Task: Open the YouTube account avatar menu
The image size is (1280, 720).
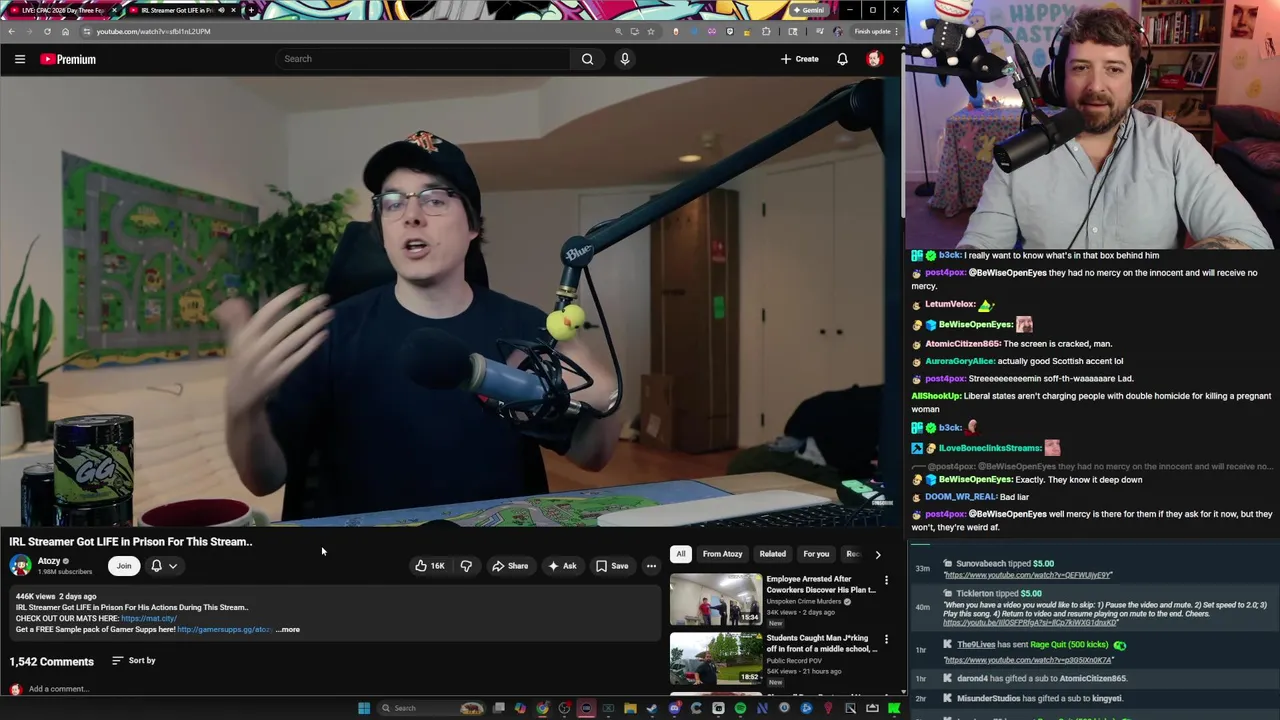Action: coord(874,59)
